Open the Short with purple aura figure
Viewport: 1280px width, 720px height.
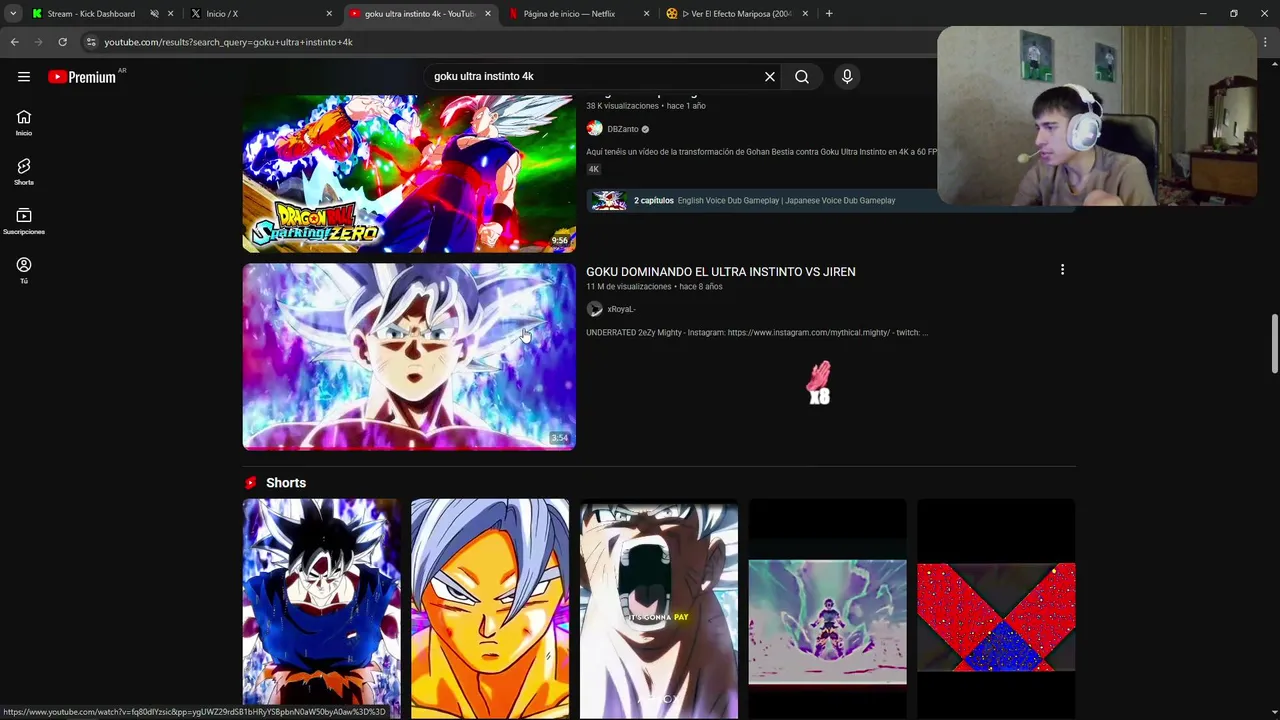pos(828,609)
